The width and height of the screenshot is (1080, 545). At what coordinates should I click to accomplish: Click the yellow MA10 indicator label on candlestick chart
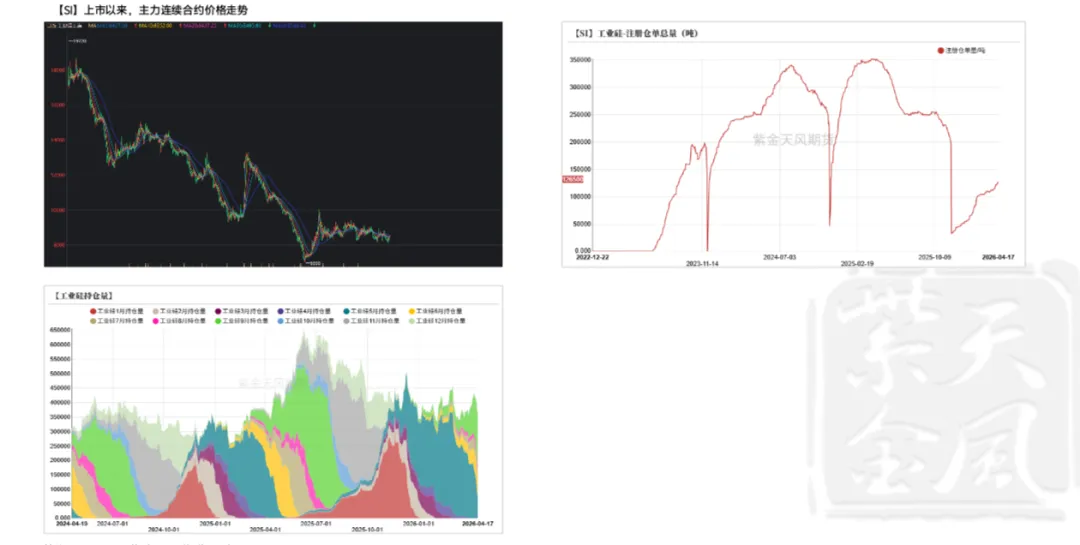coord(155,26)
